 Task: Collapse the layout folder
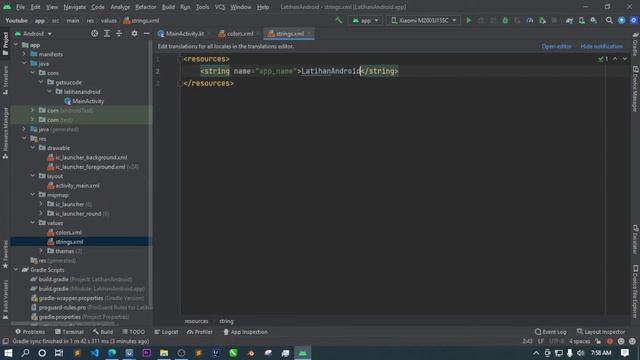(x=33, y=176)
